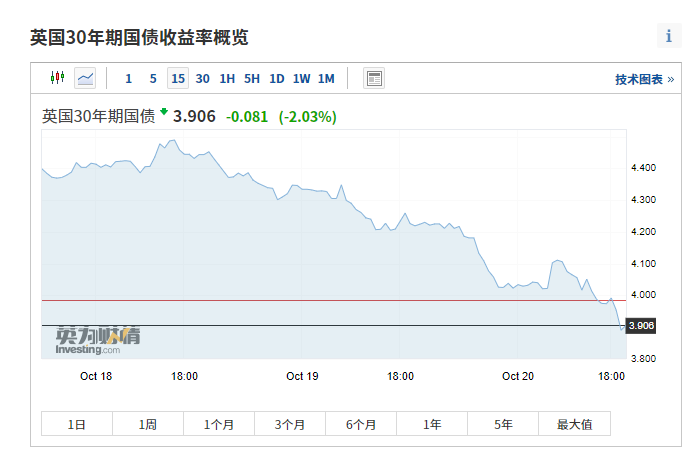Click the info icon beside the title

tap(668, 36)
